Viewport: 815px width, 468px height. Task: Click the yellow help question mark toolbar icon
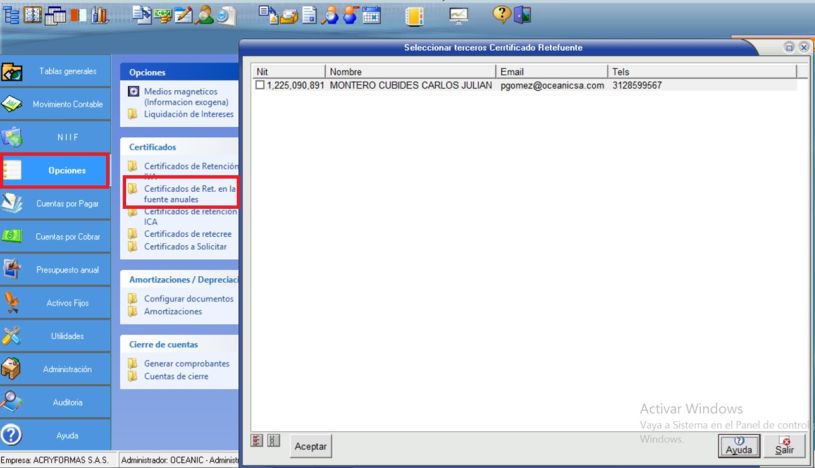pyautogui.click(x=502, y=14)
